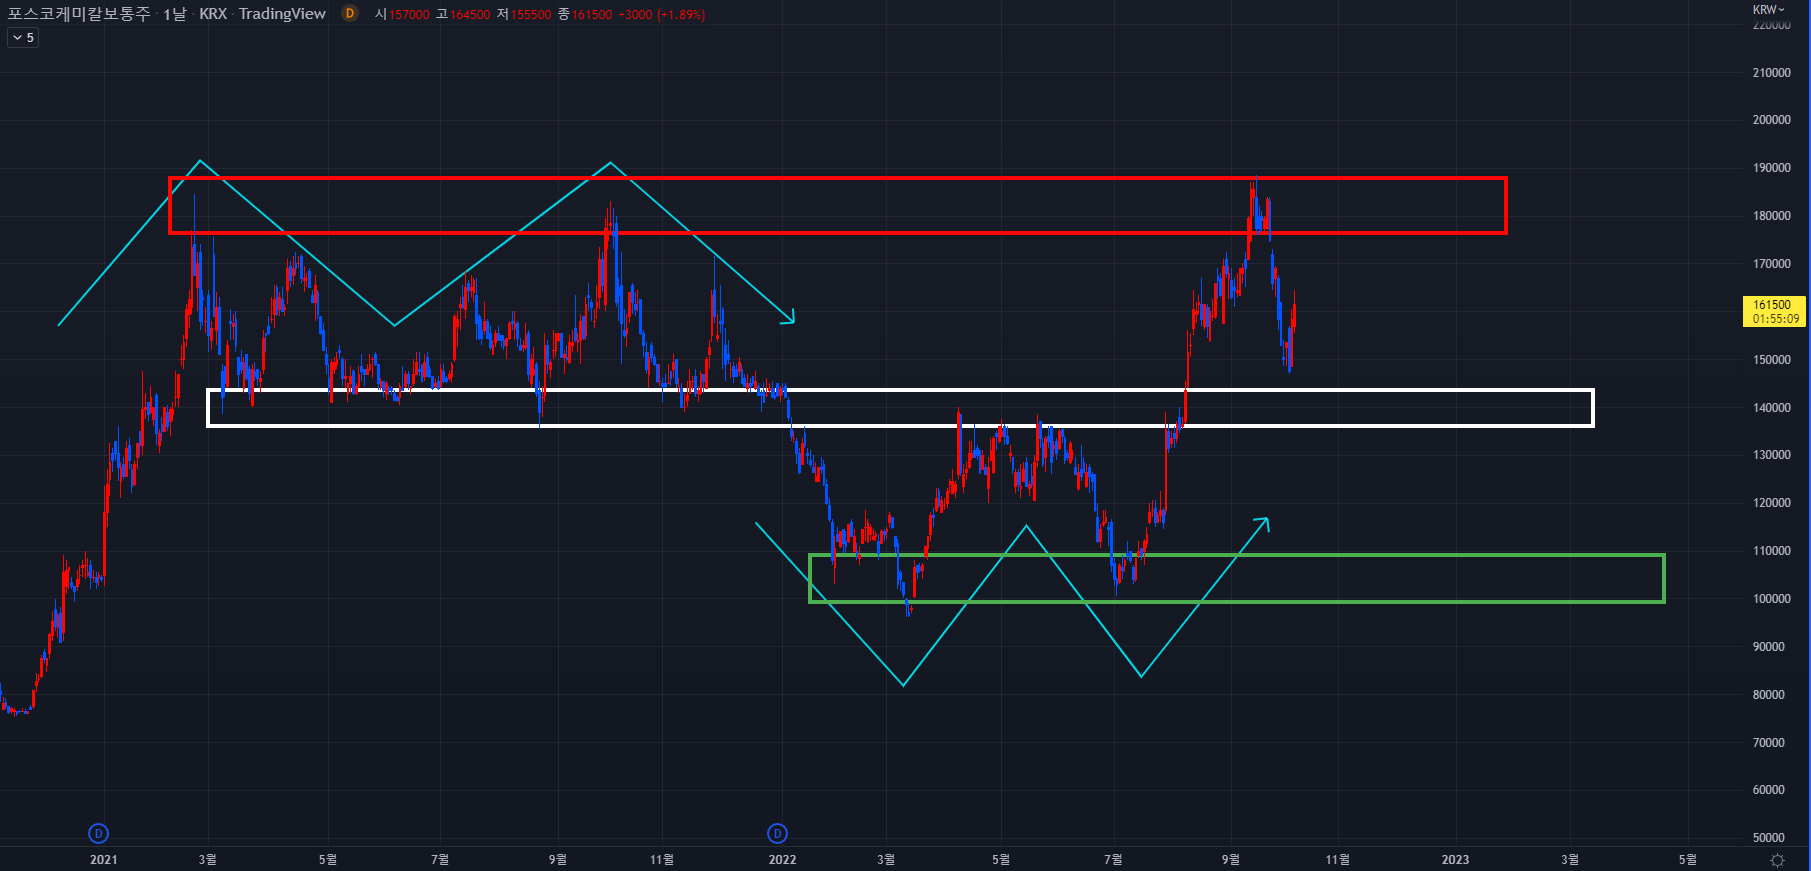Click the yellow current price label 161500
Viewport: 1811px width, 871px height.
point(1774,312)
